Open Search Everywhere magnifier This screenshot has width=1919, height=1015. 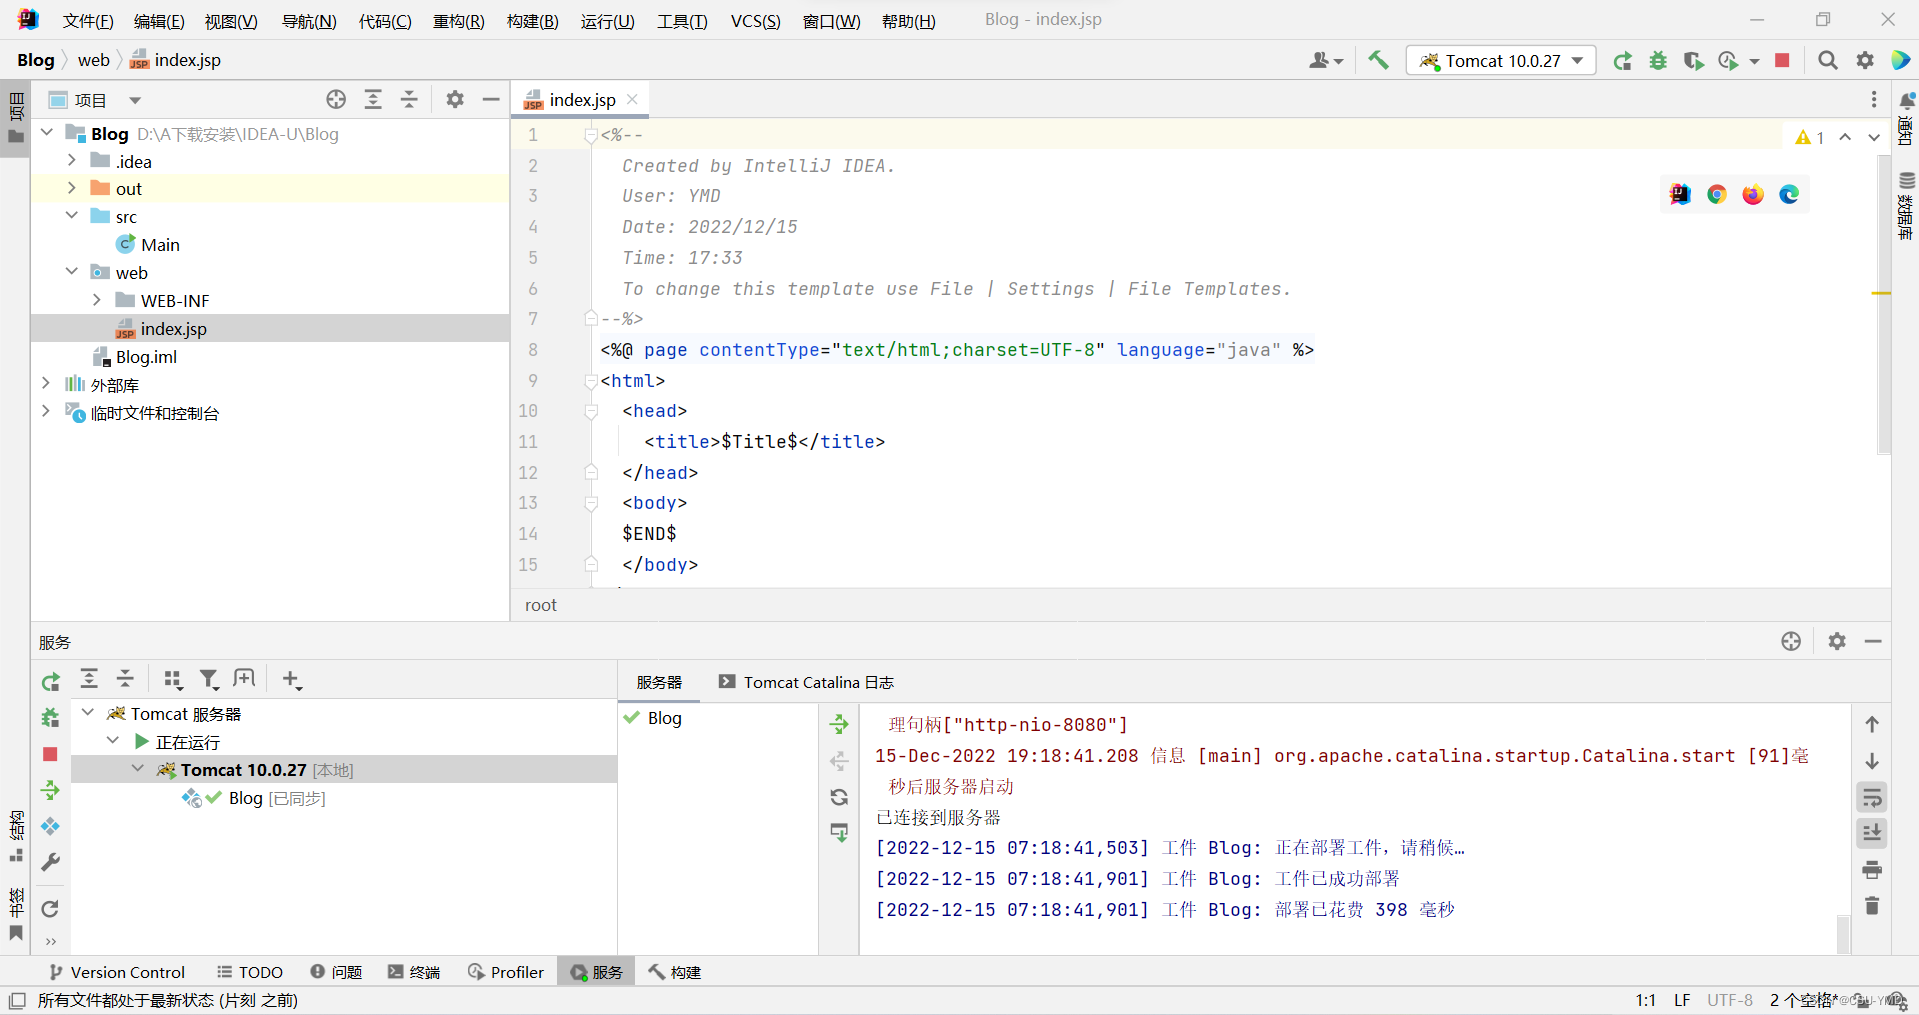[1828, 61]
